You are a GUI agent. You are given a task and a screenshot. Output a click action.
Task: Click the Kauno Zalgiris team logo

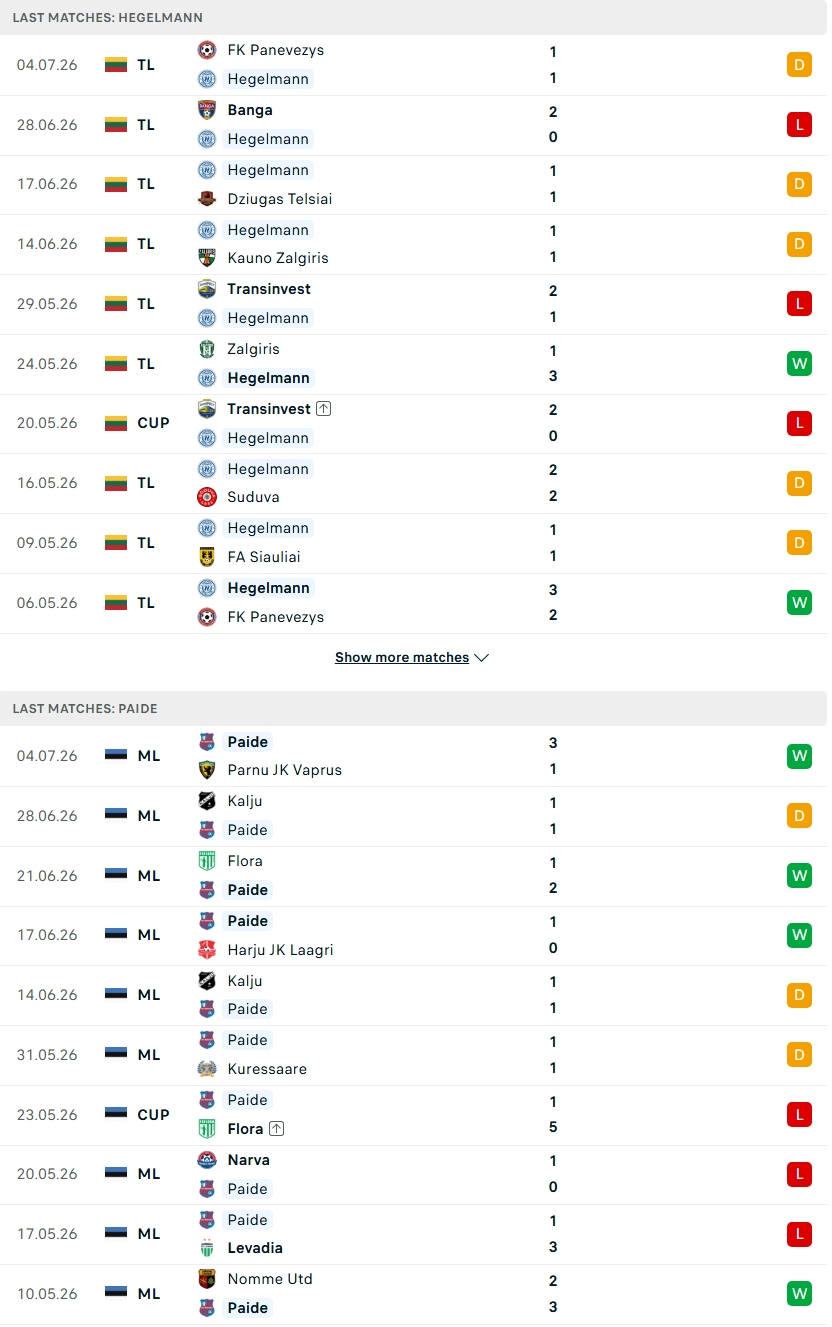[207, 257]
